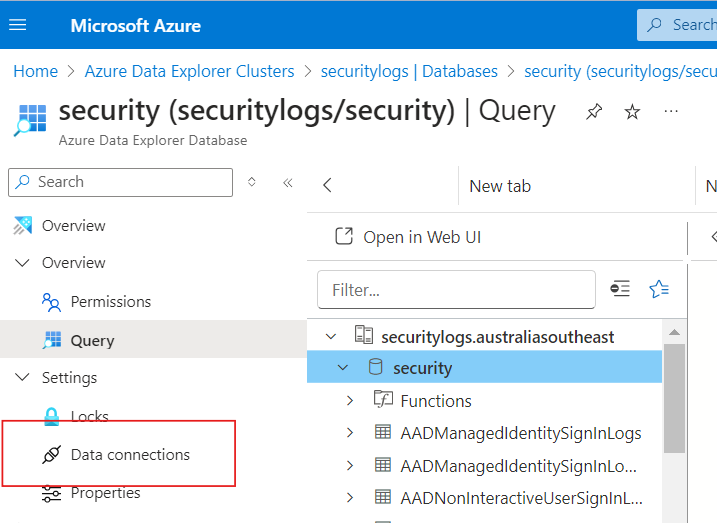Pin the Query blade to dashboard

pos(594,112)
